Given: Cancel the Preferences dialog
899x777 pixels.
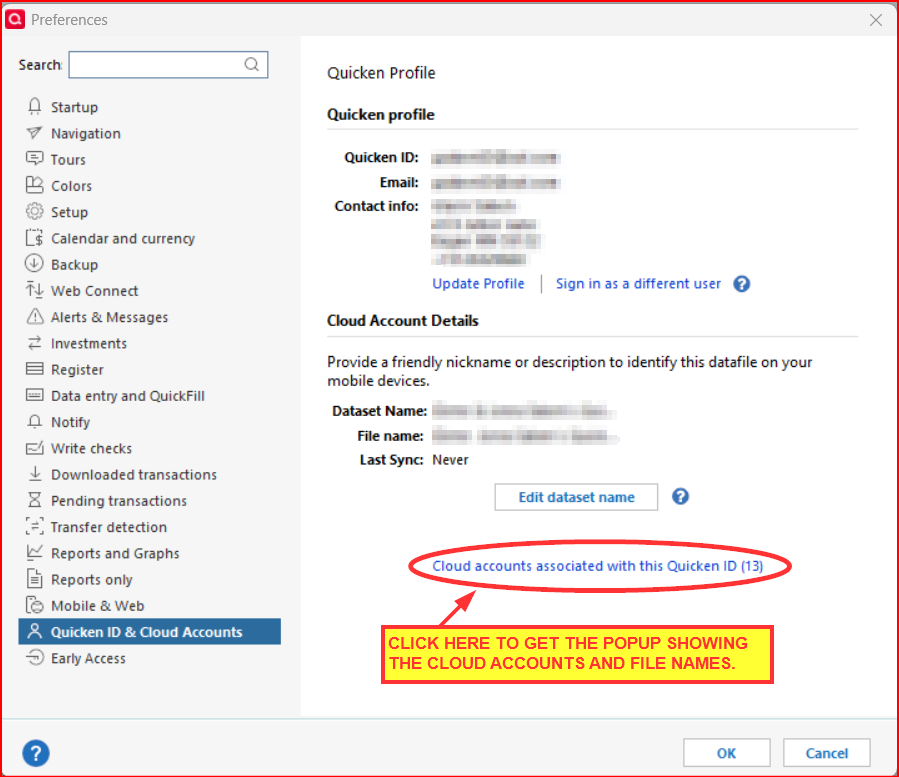Looking at the screenshot, I should click(x=827, y=753).
